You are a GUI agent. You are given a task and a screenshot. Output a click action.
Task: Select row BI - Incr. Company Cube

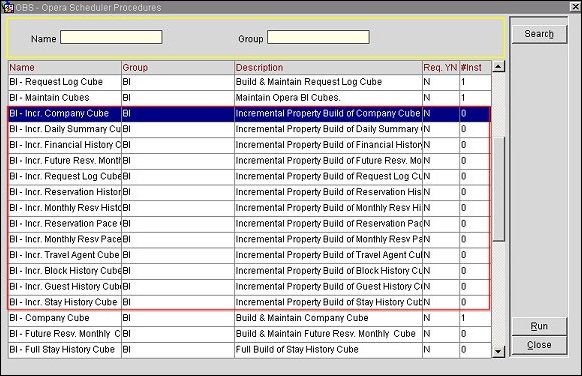tap(250, 114)
